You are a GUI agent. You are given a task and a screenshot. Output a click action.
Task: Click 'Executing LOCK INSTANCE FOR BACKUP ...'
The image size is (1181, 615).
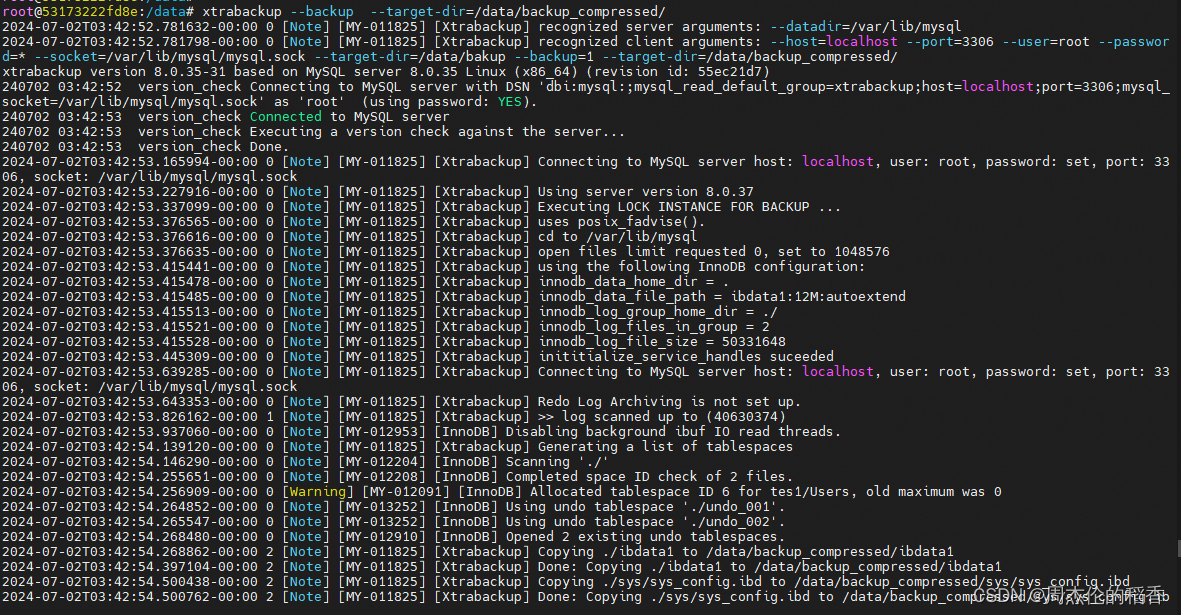click(x=689, y=208)
